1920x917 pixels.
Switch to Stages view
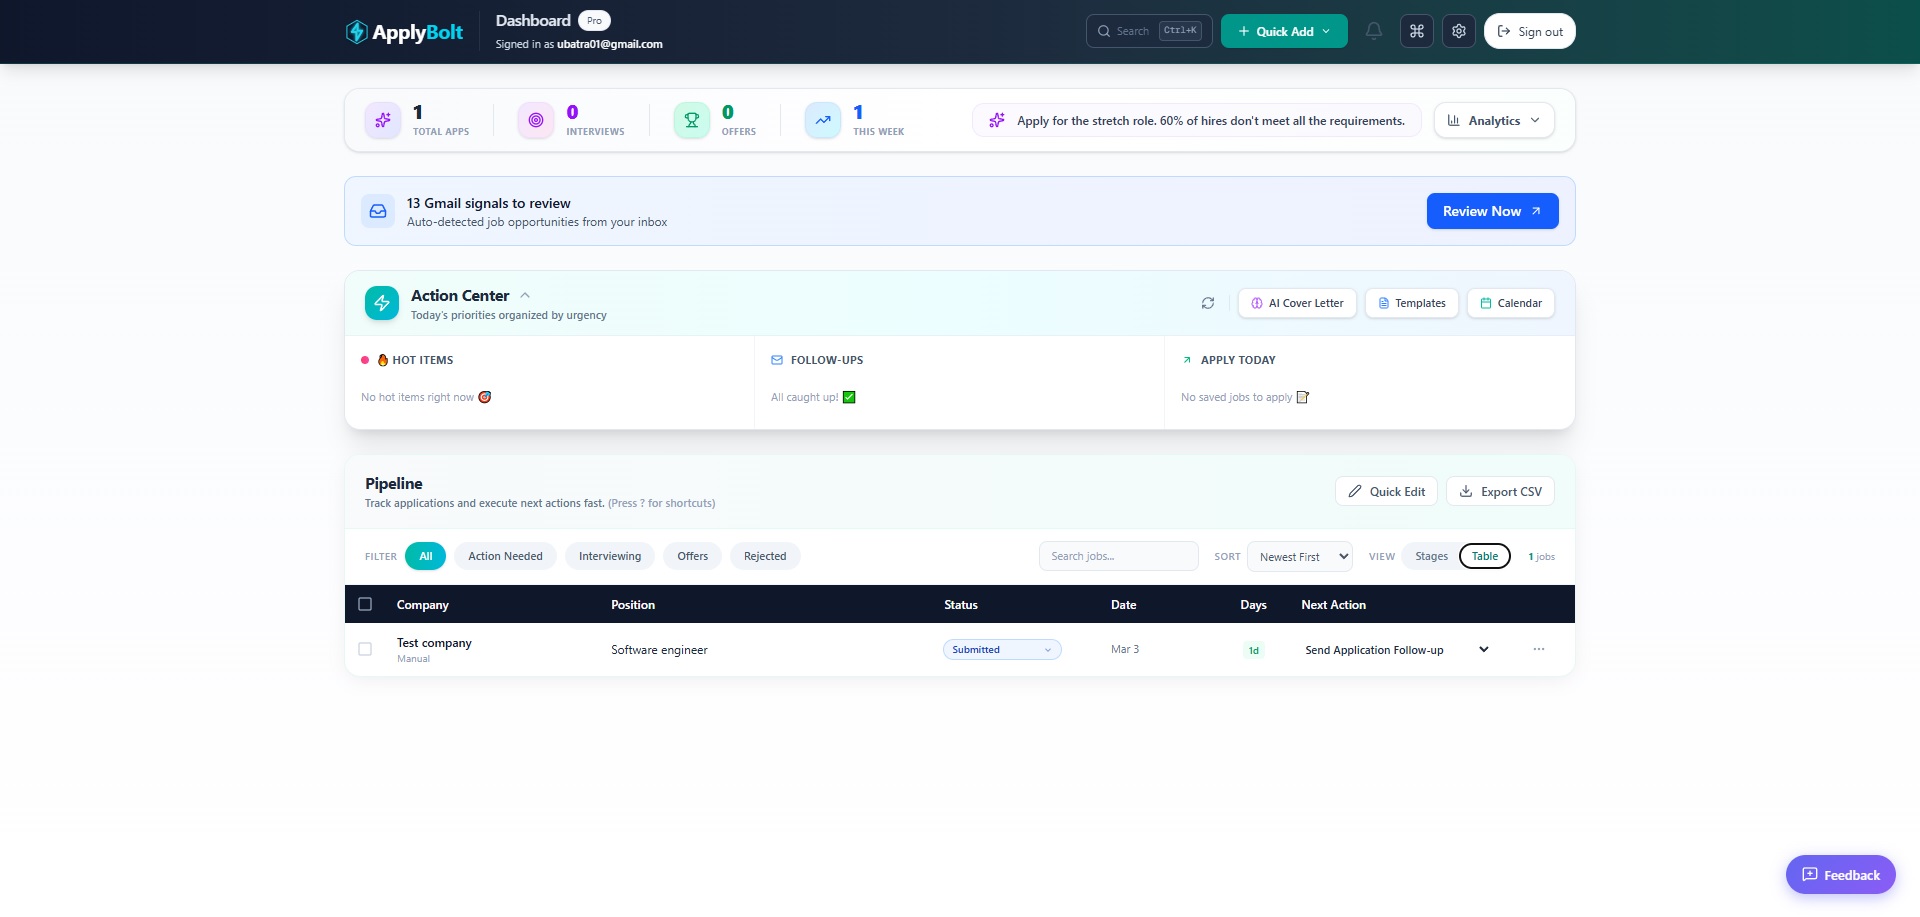(x=1431, y=556)
